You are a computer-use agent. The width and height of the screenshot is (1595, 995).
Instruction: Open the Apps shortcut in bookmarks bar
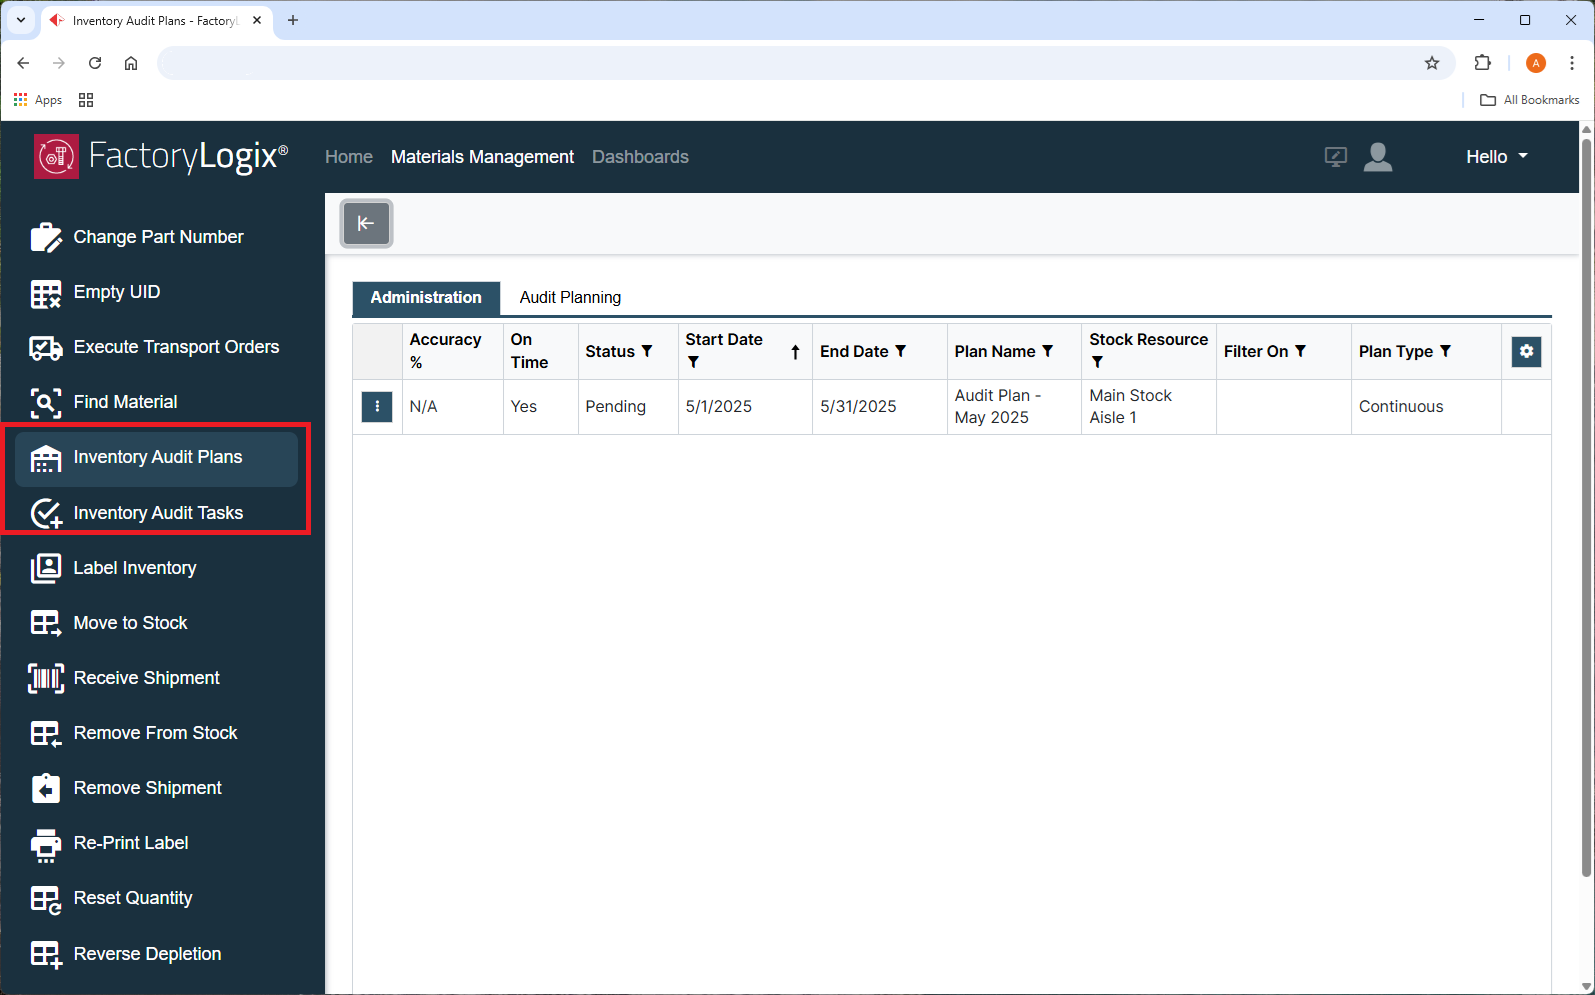(x=37, y=100)
